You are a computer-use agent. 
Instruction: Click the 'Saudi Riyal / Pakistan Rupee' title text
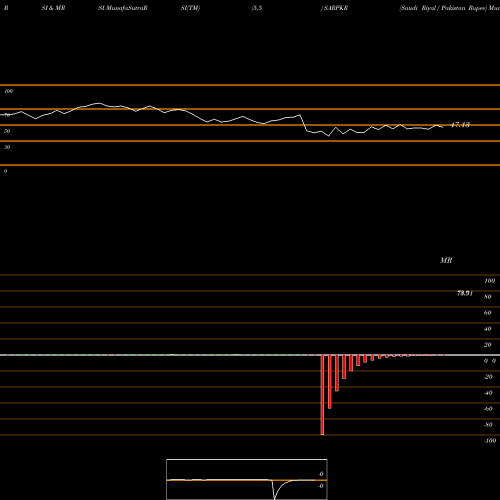coord(442,8)
